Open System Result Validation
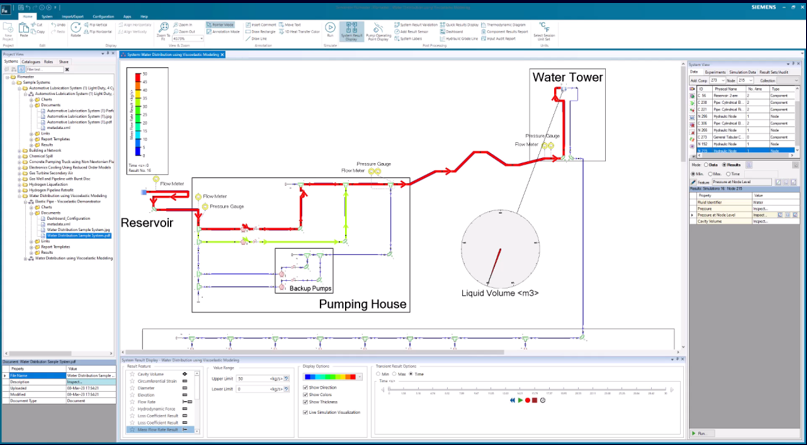The image size is (807, 445). coord(416,25)
